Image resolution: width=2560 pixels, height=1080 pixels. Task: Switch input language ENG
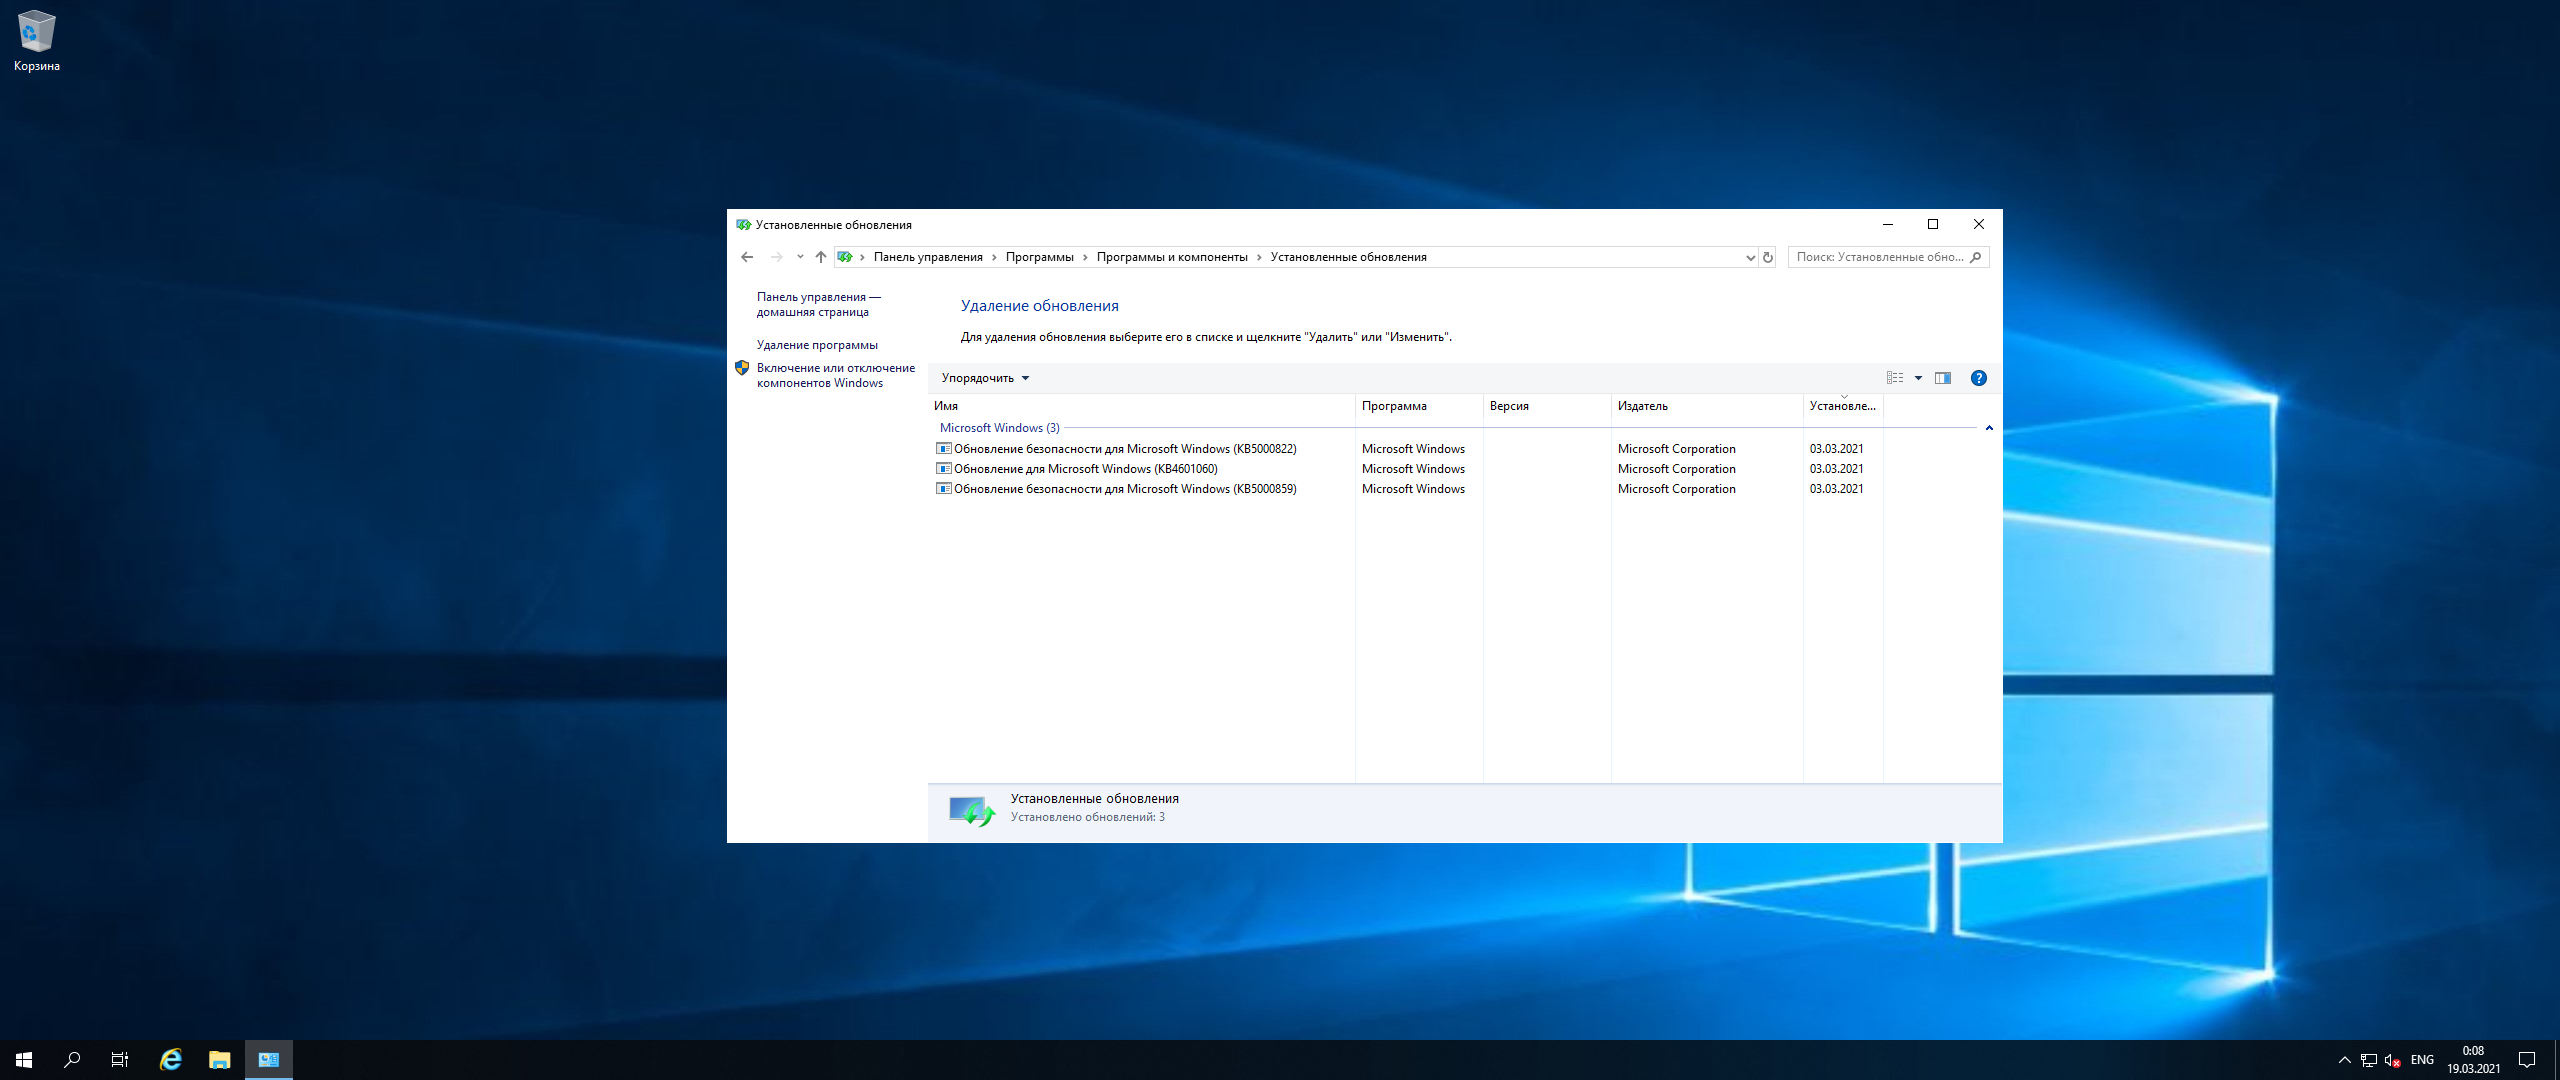point(2422,1060)
